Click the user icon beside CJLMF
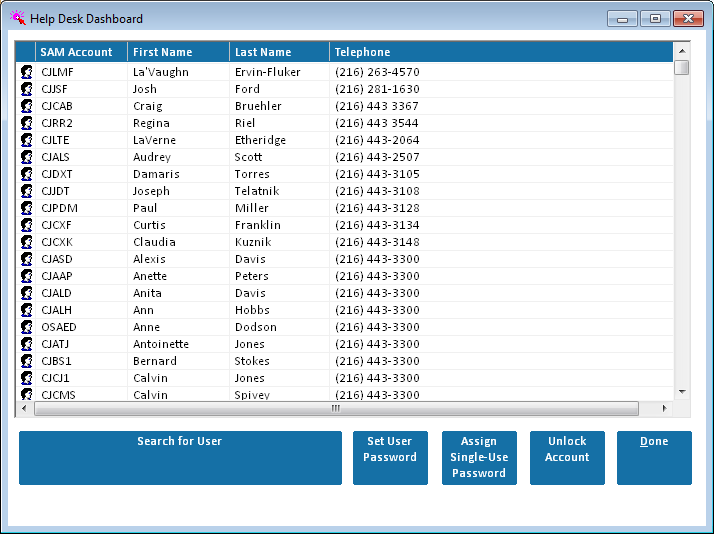This screenshot has width=714, height=534. click(26, 72)
